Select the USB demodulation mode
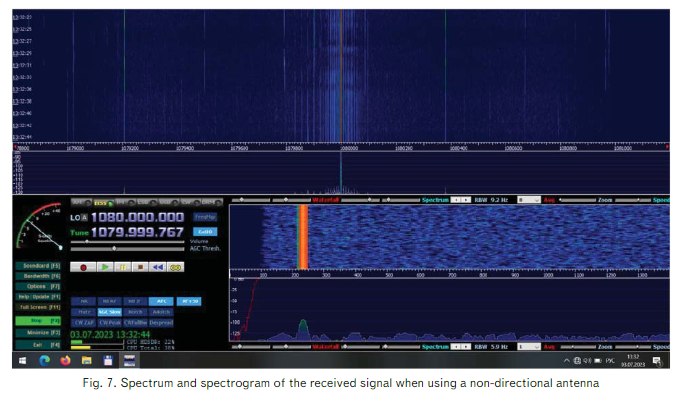Image resolution: width=682 pixels, height=400 pixels. pos(169,203)
